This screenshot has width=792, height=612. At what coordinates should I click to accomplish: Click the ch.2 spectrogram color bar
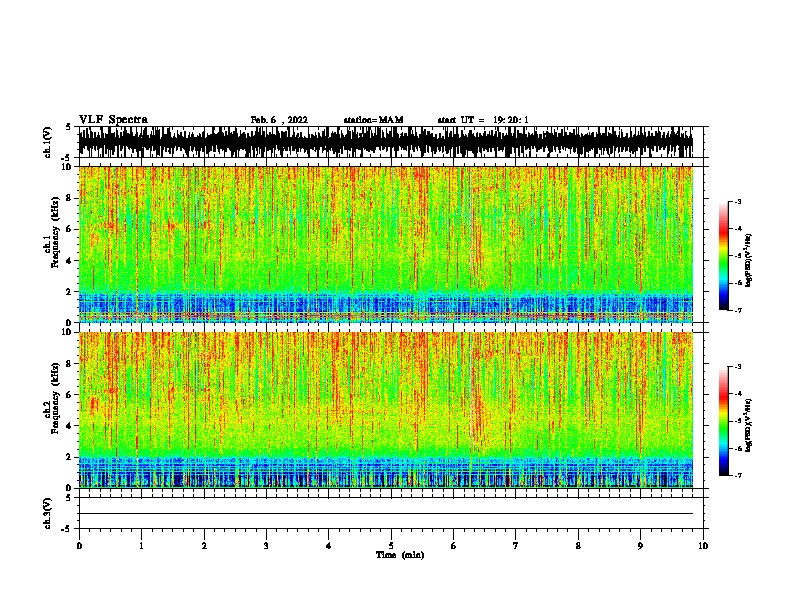[724, 421]
